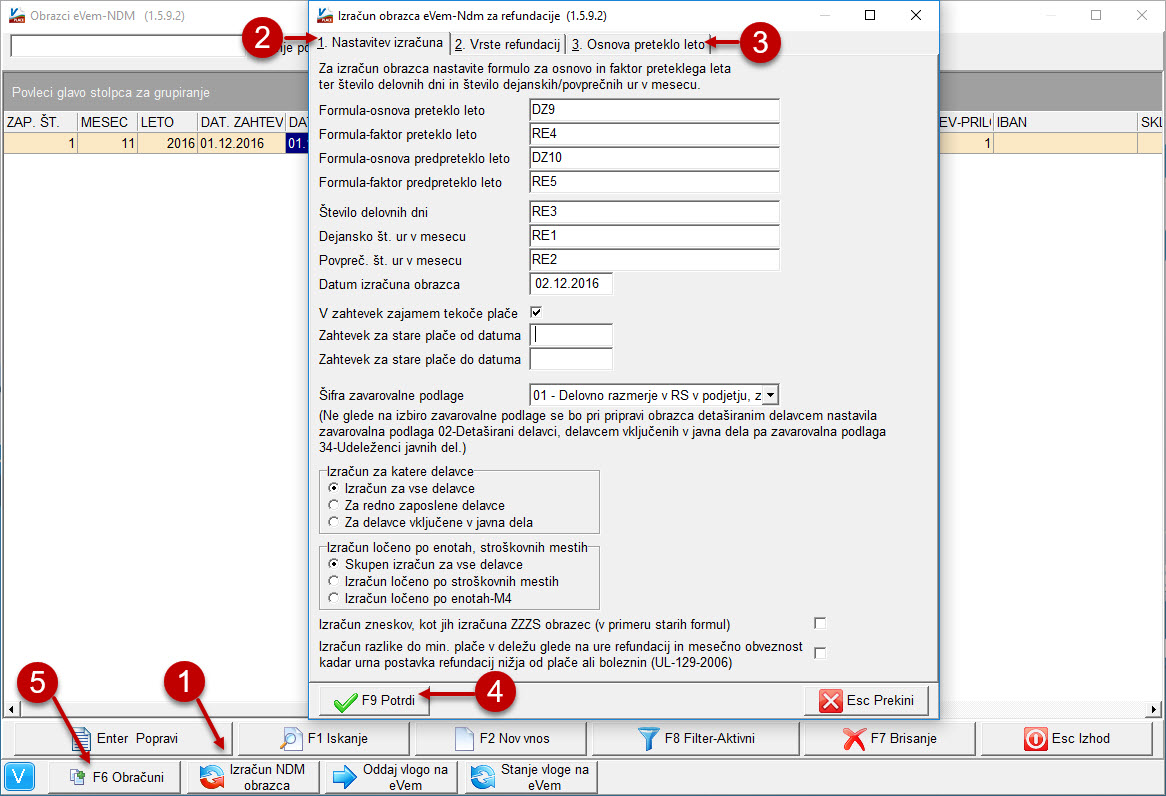Click the F6 Obračuni icon
The height and width of the screenshot is (796, 1166).
[x=77, y=777]
